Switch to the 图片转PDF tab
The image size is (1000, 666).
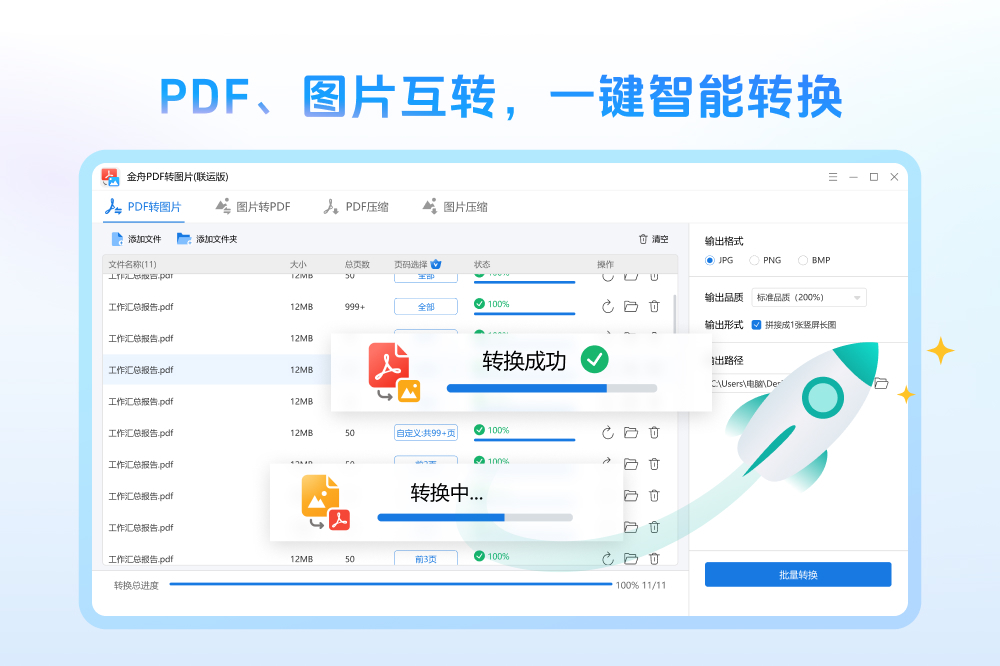pyautogui.click(x=253, y=207)
